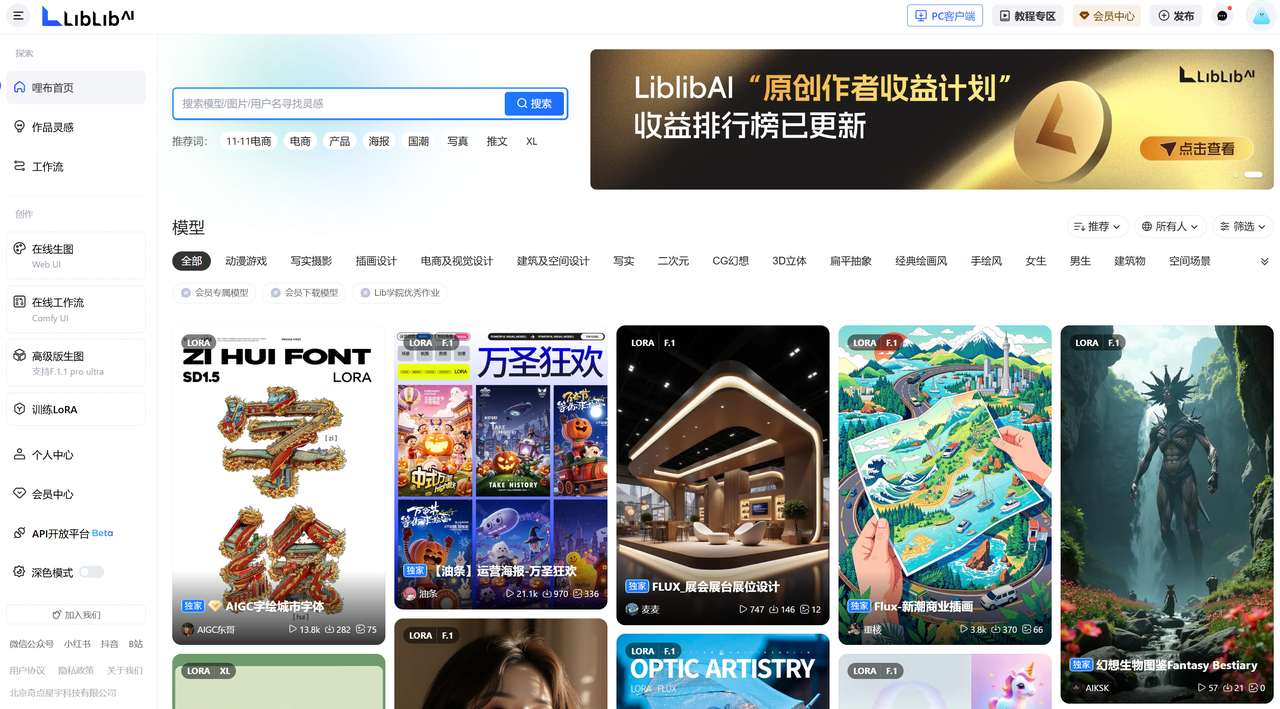
Task: Click recommended keyword XL
Action: [532, 141]
